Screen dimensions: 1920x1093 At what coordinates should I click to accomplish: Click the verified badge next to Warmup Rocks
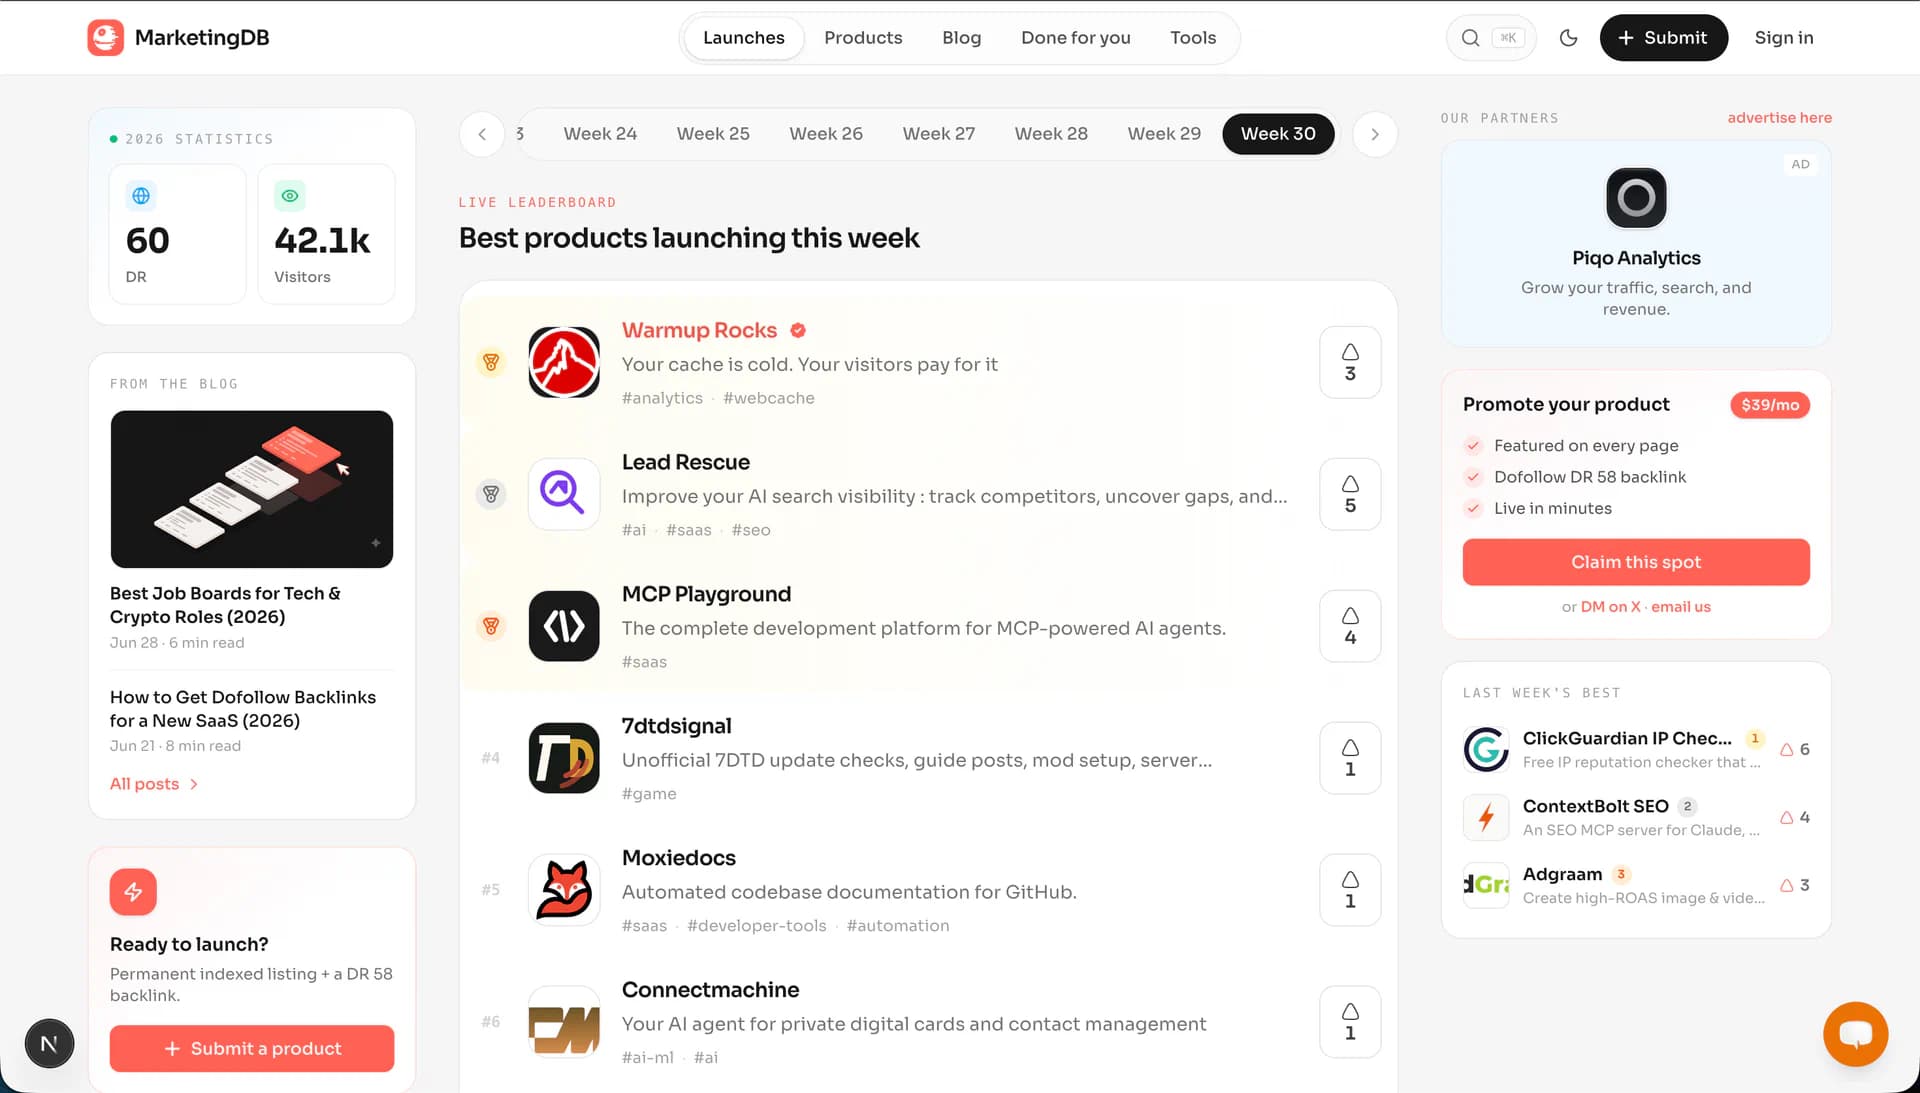(798, 330)
